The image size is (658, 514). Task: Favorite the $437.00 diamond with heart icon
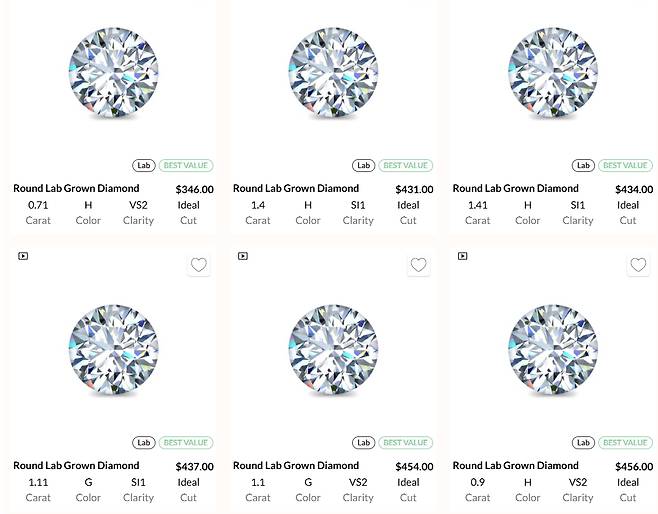(x=199, y=265)
